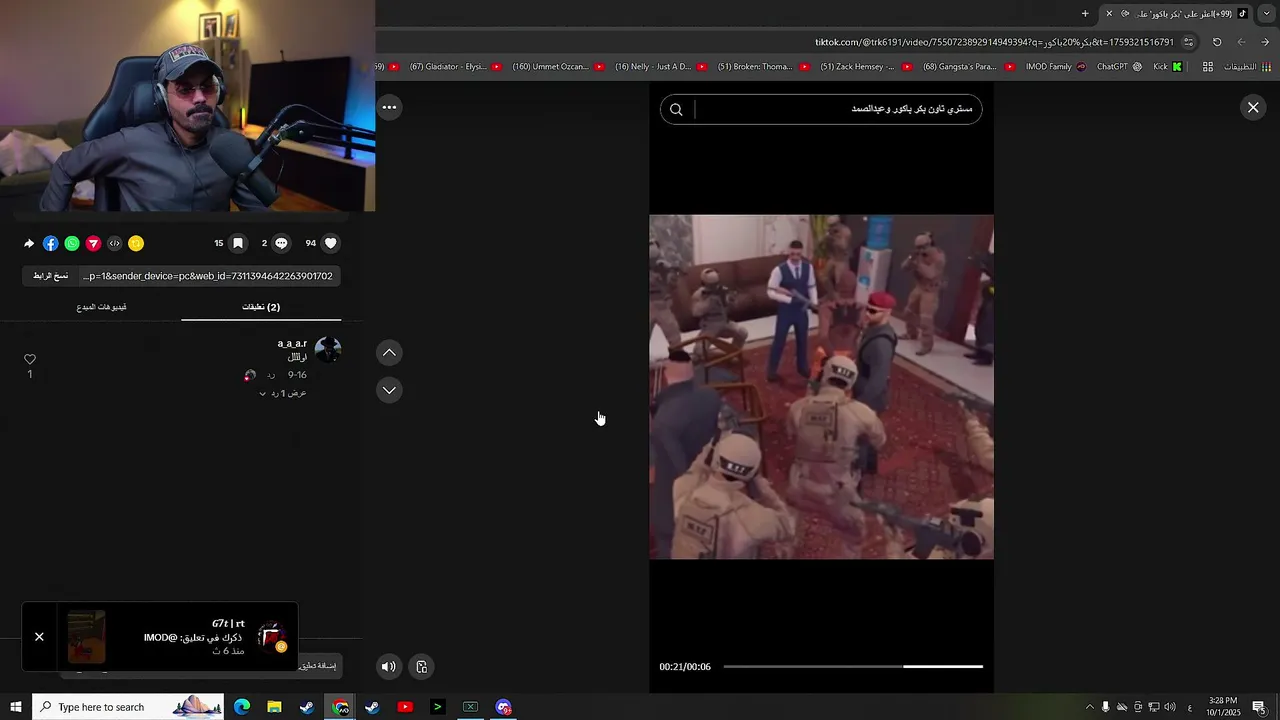
Task: Open the notification video thumbnail
Action: click(86, 637)
